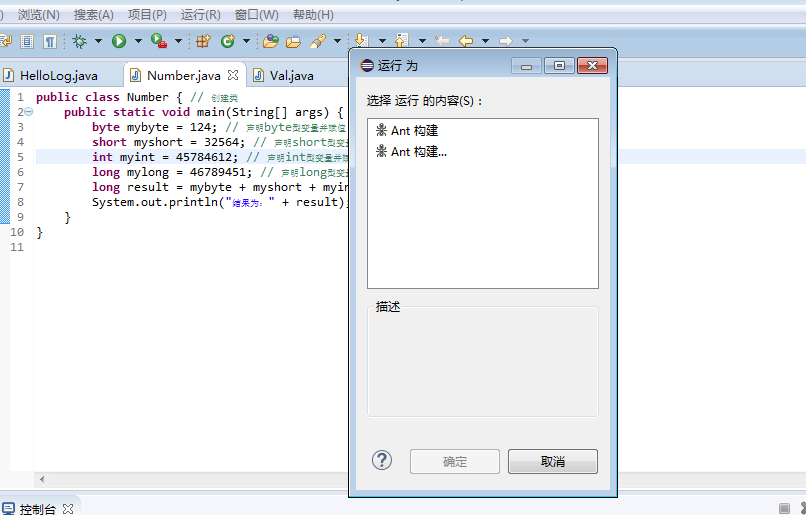Open the Forward history dropdown arrow
Screen dimensions: 806x515
(525, 41)
